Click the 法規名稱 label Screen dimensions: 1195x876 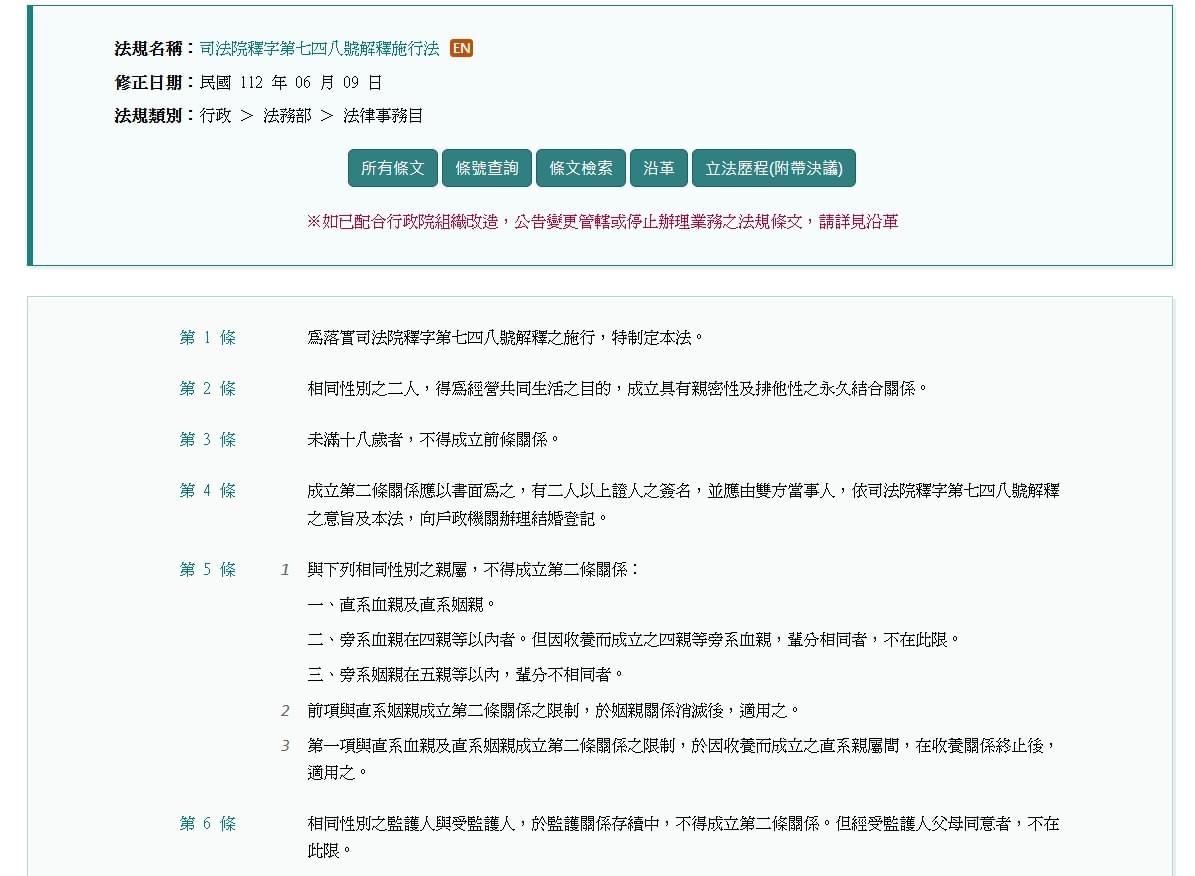click(154, 49)
